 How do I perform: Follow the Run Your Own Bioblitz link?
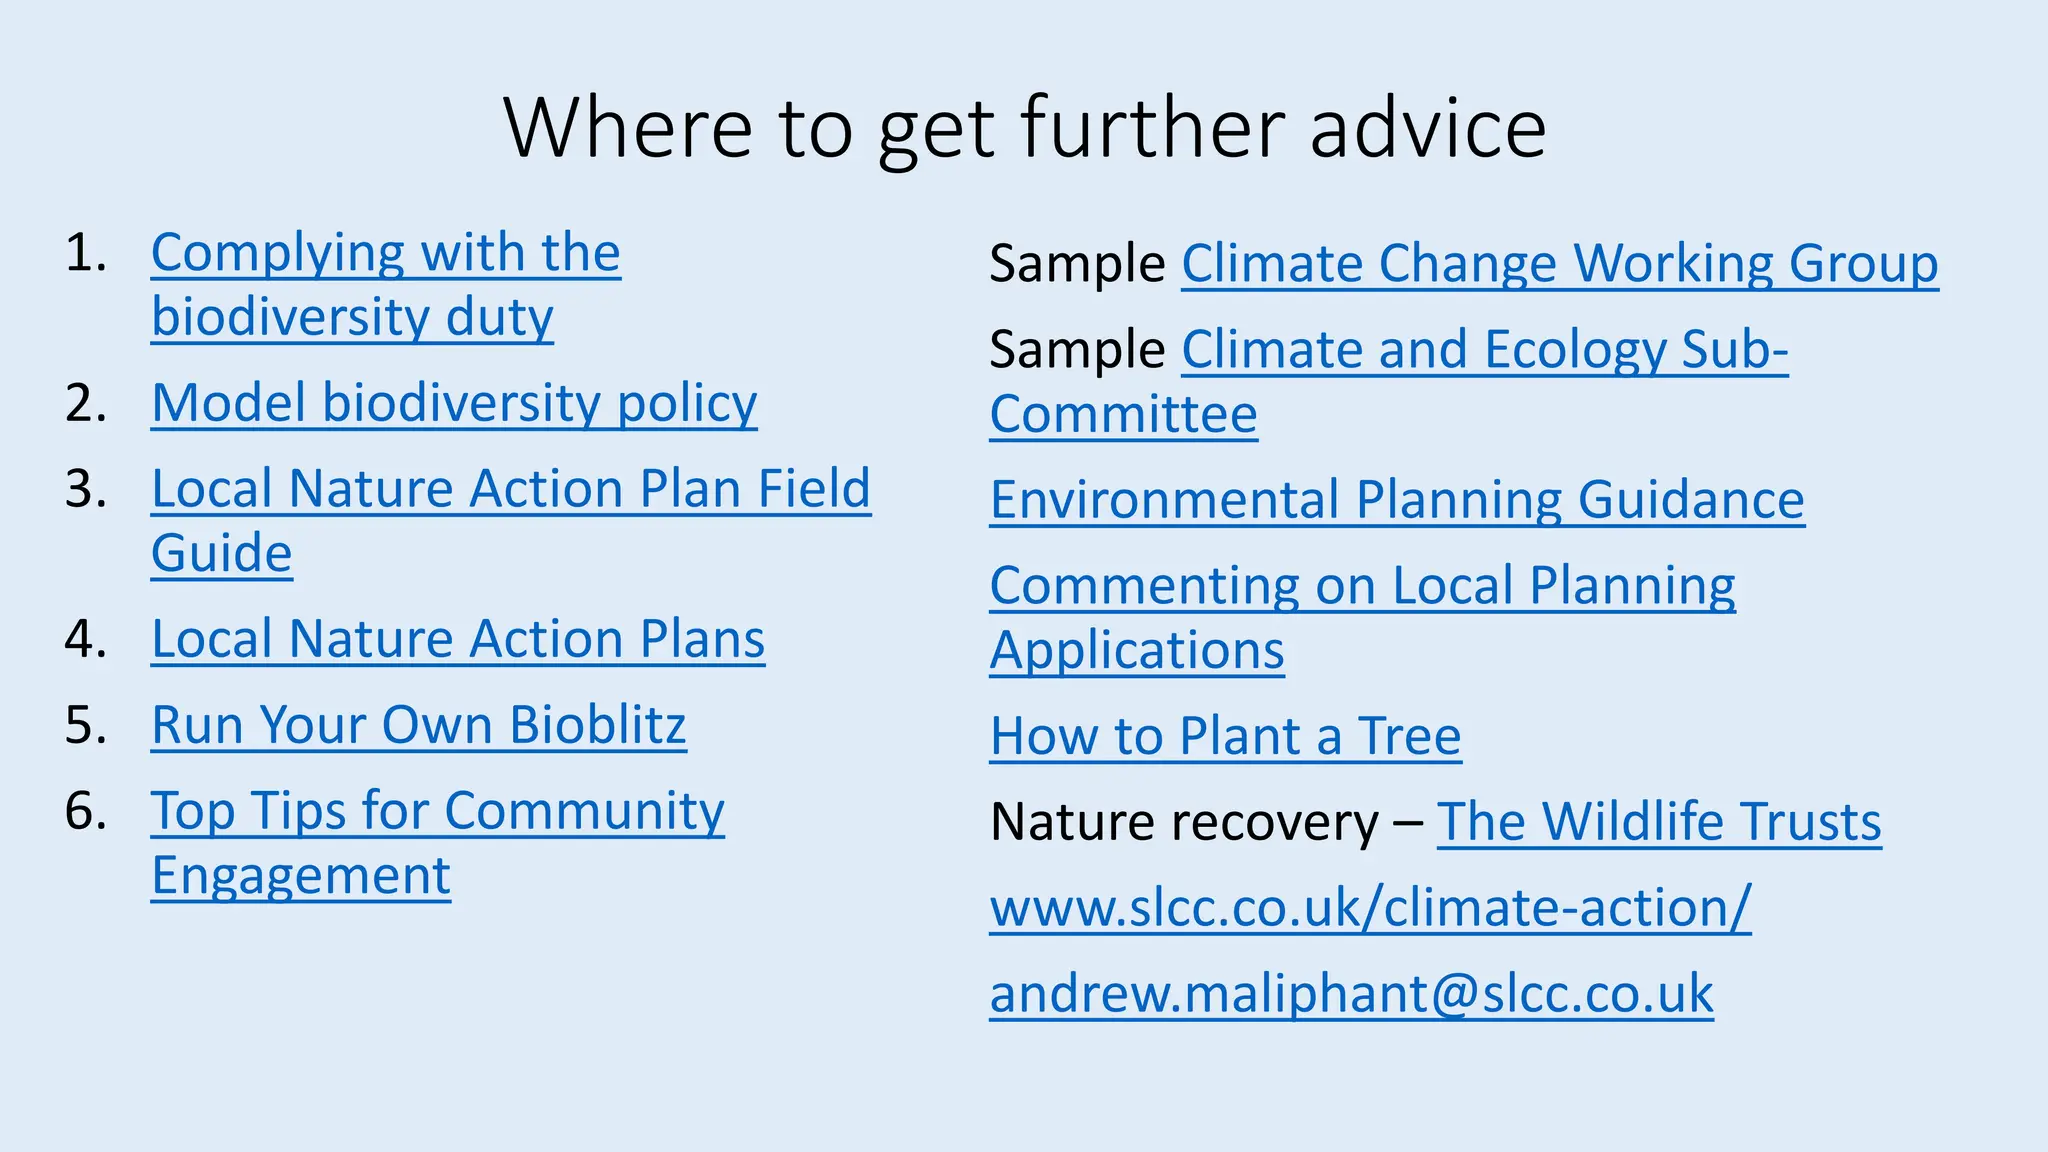click(x=419, y=725)
